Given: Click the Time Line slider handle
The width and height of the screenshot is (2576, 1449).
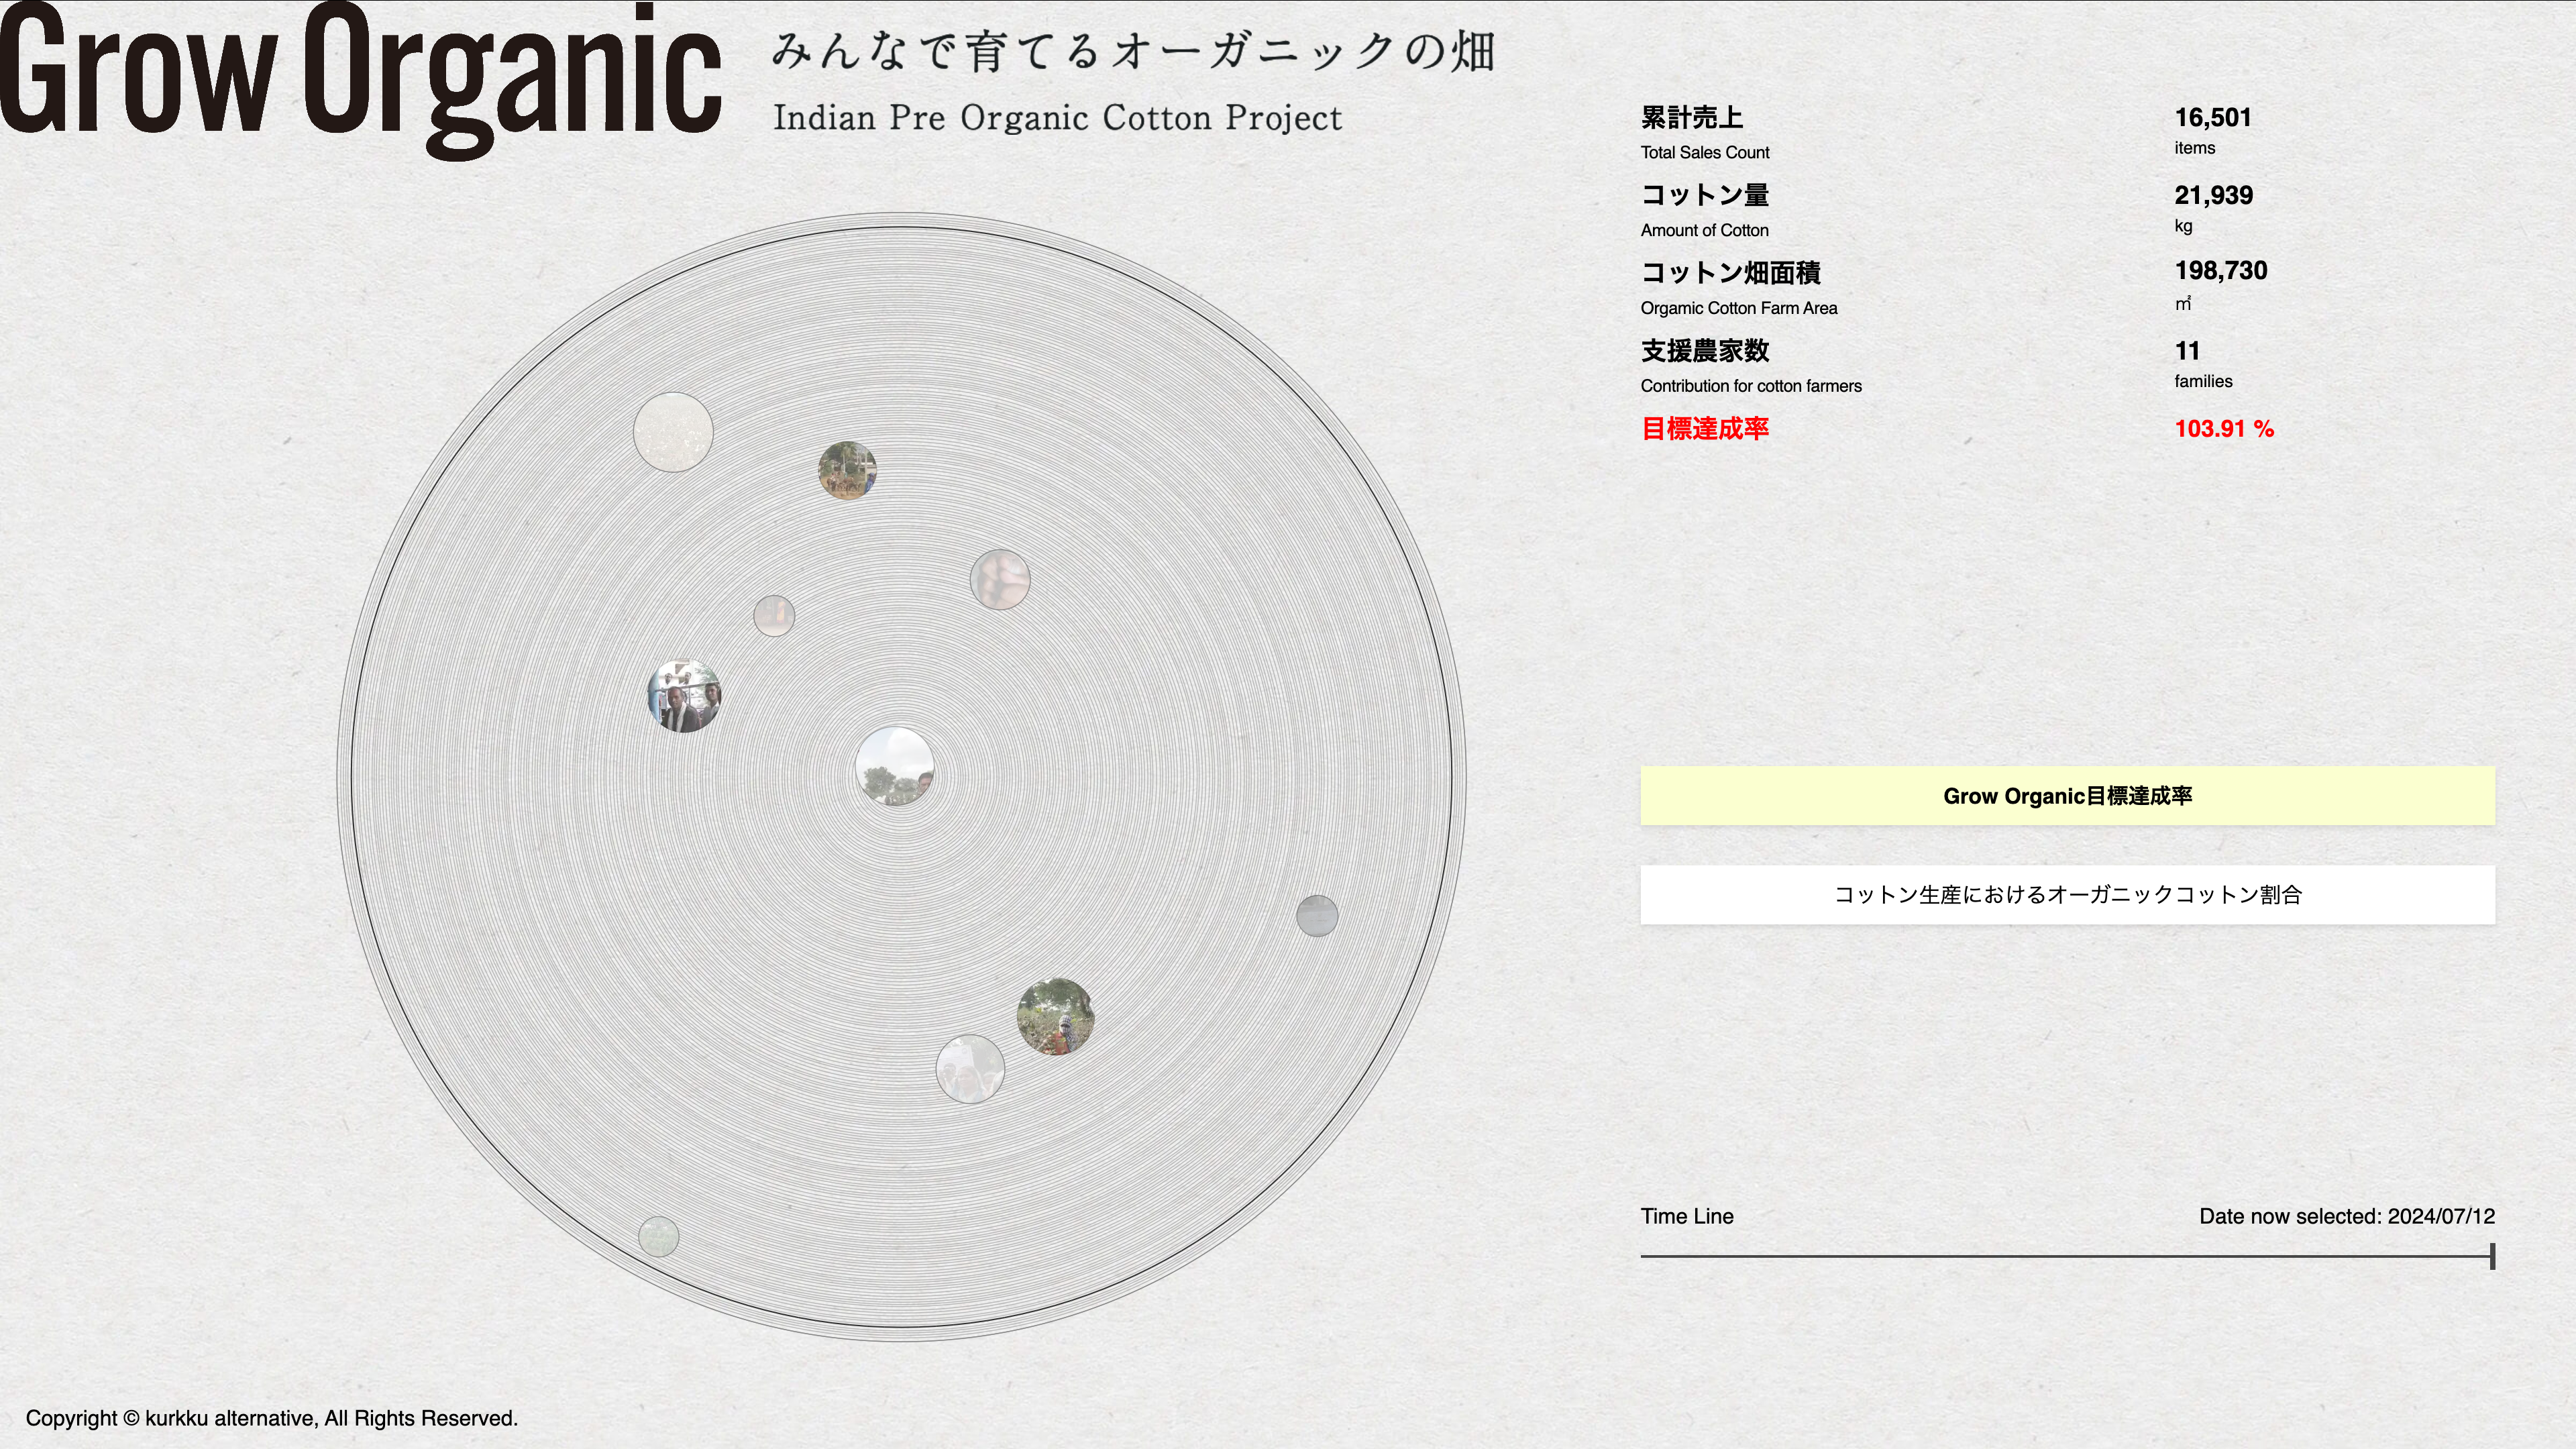Looking at the screenshot, I should point(2492,1256).
